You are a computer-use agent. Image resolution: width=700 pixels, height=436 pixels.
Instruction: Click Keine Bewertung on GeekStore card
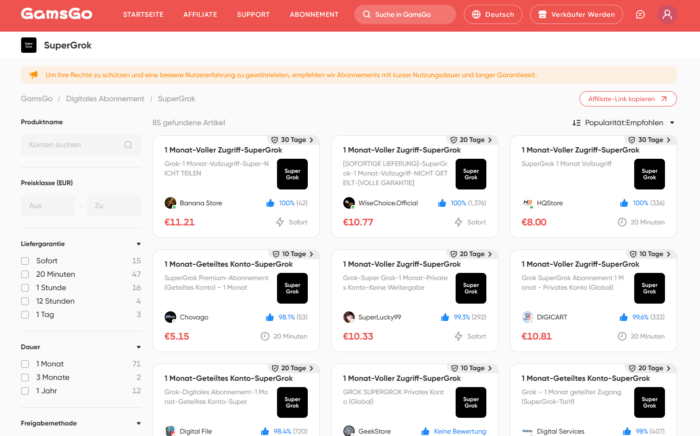(x=460, y=432)
